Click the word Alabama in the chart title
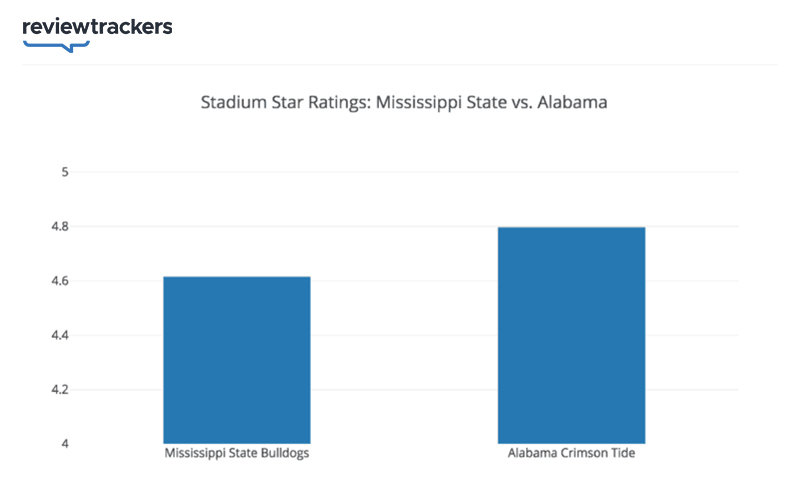The width and height of the screenshot is (800, 502). [573, 102]
